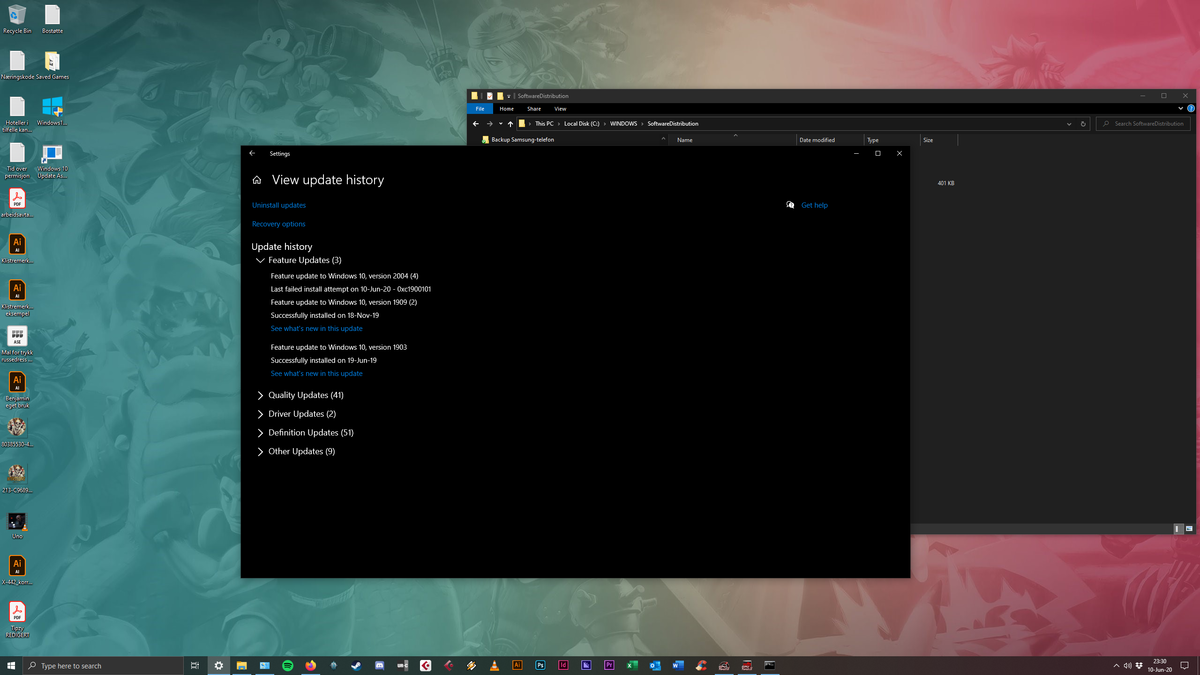Screen dimensions: 1200x675
Task: Open Spotify from the taskbar
Action: pos(288,665)
